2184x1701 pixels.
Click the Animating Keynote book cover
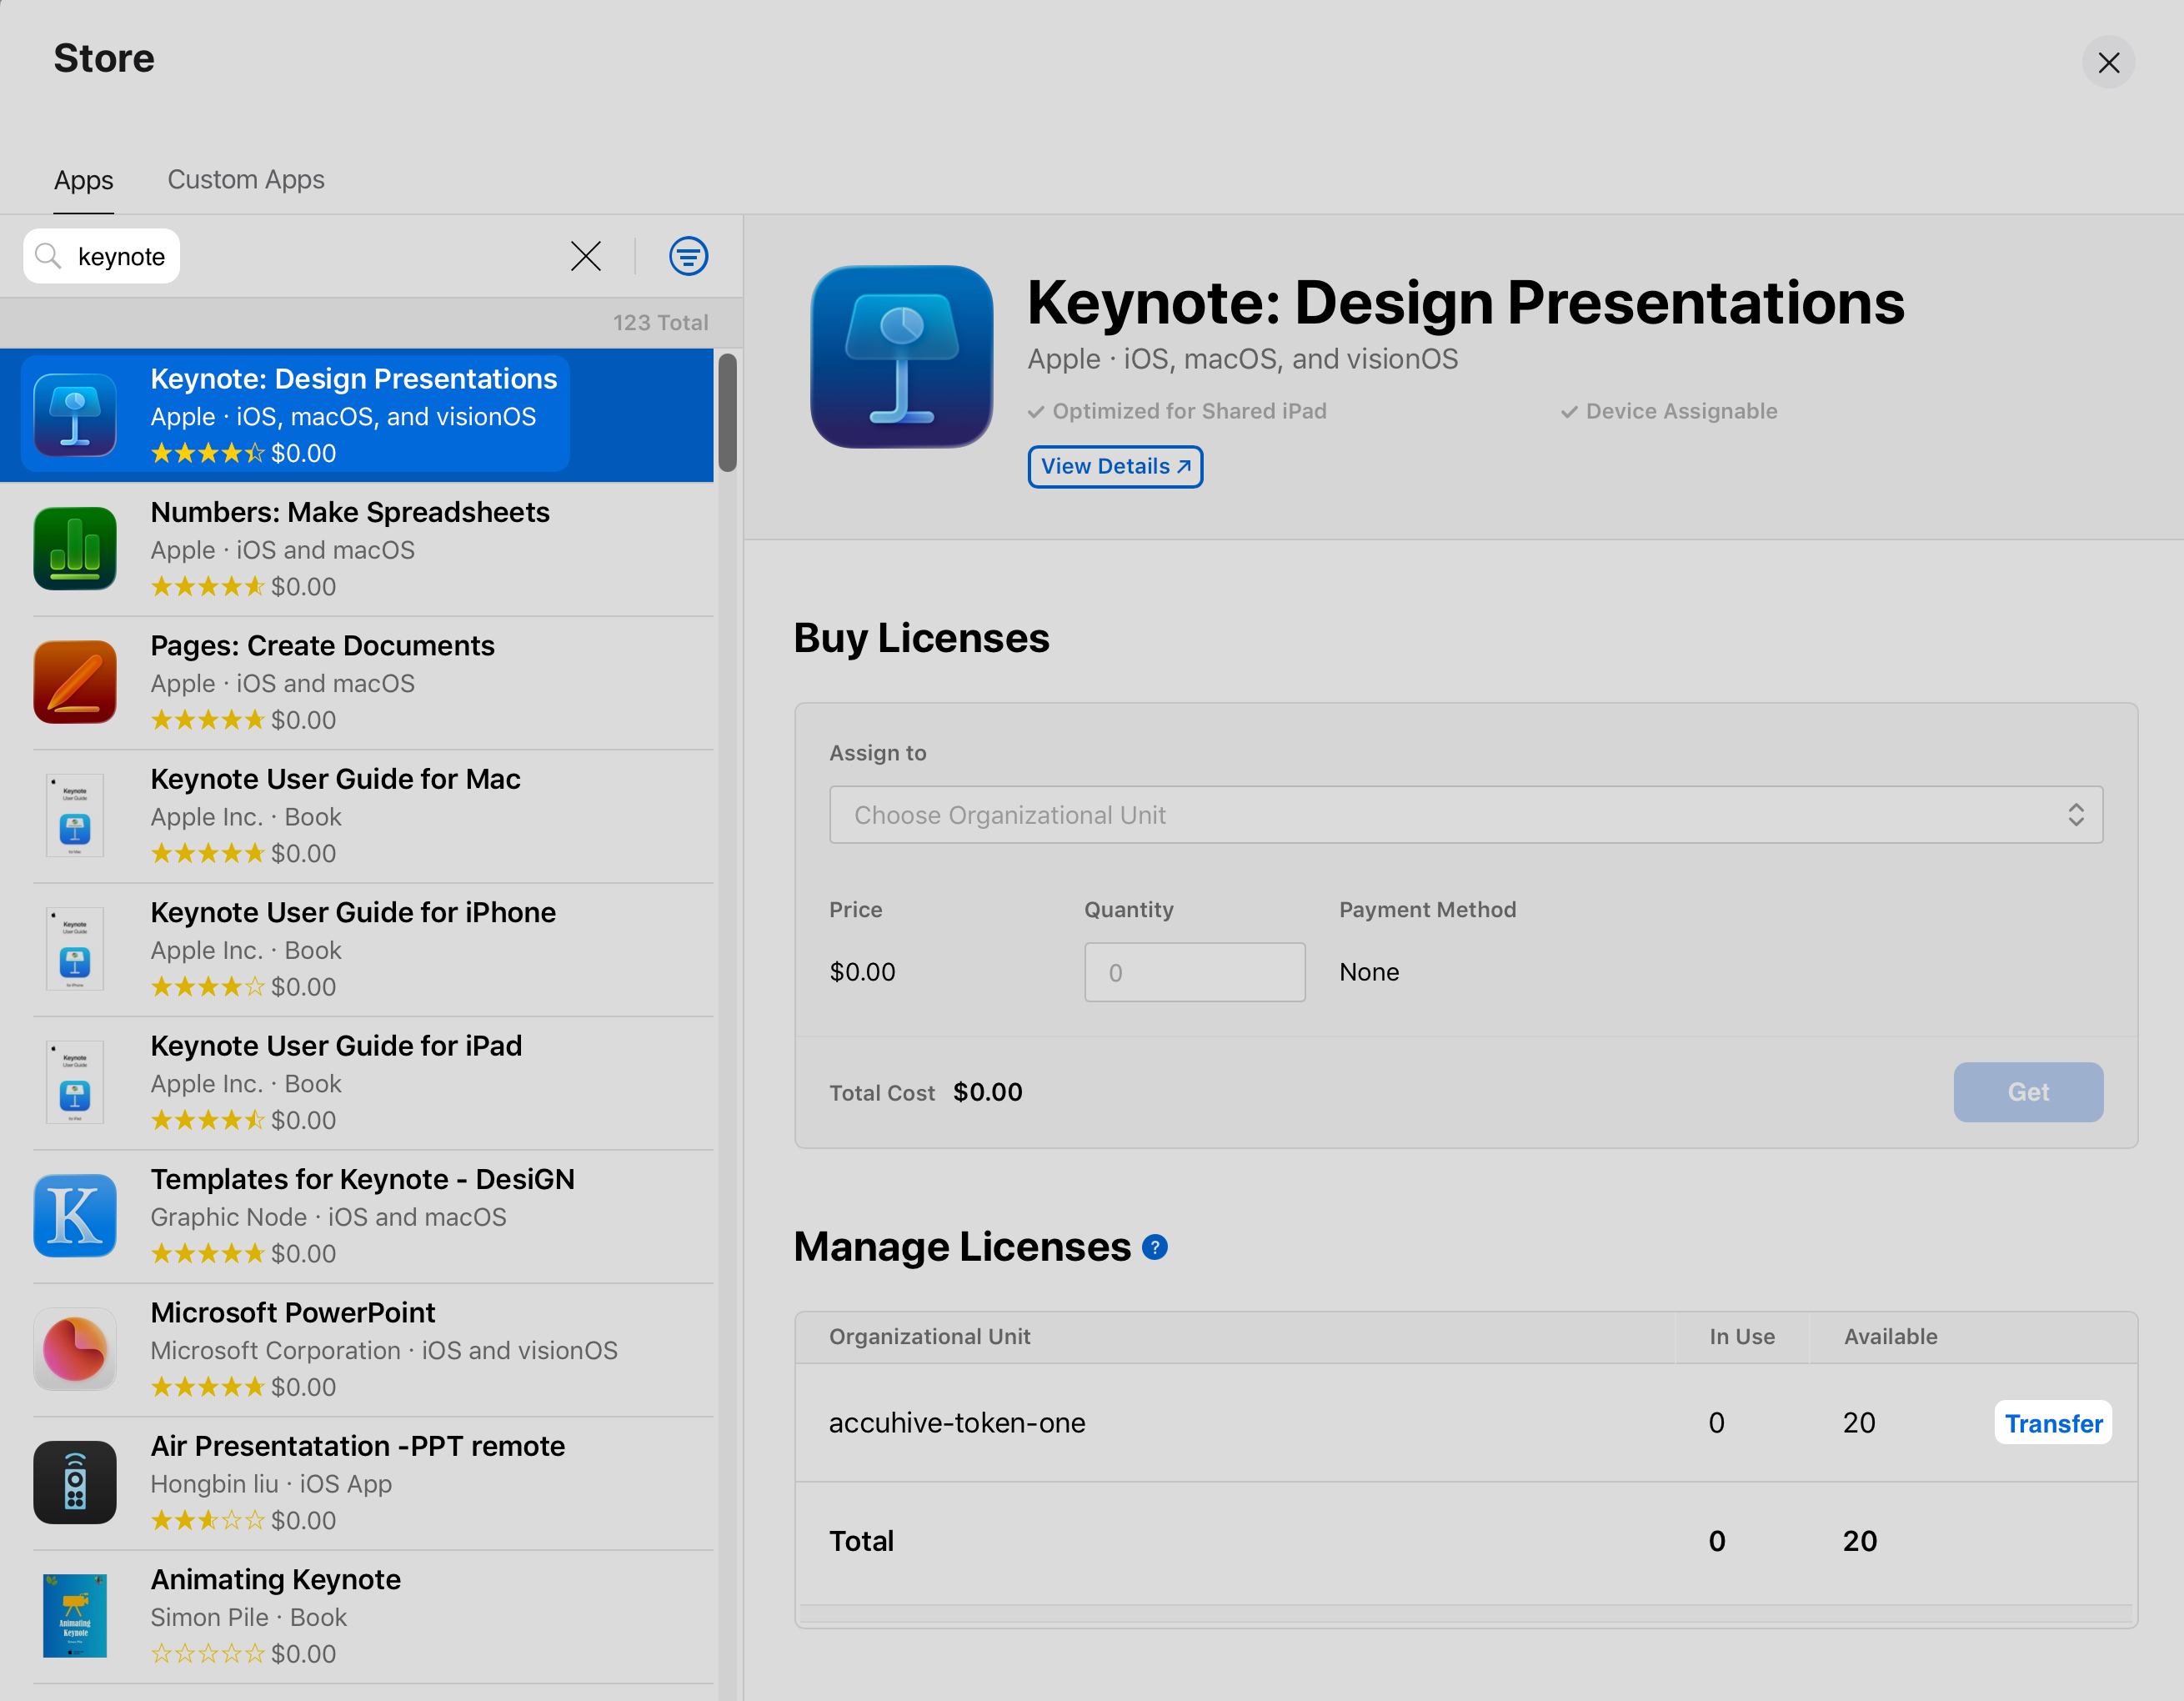click(75, 1615)
